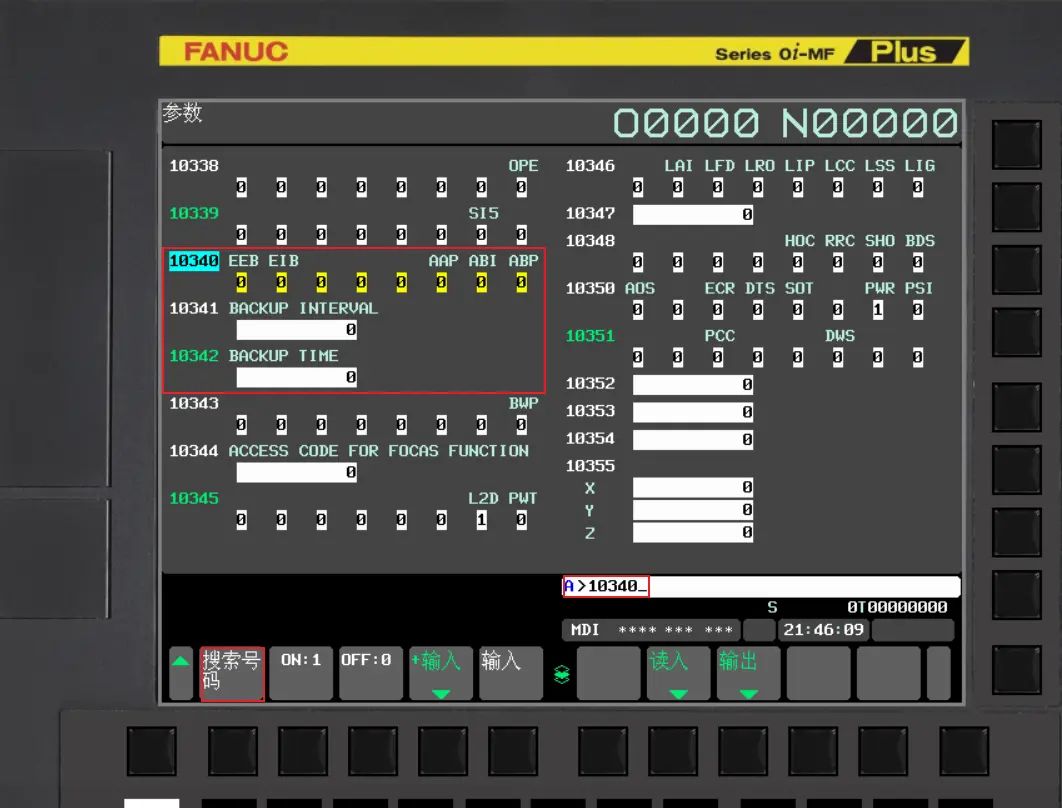Viewport: 1062px width, 808px height.
Task: Select parameter 10347 value field
Action: coord(693,215)
